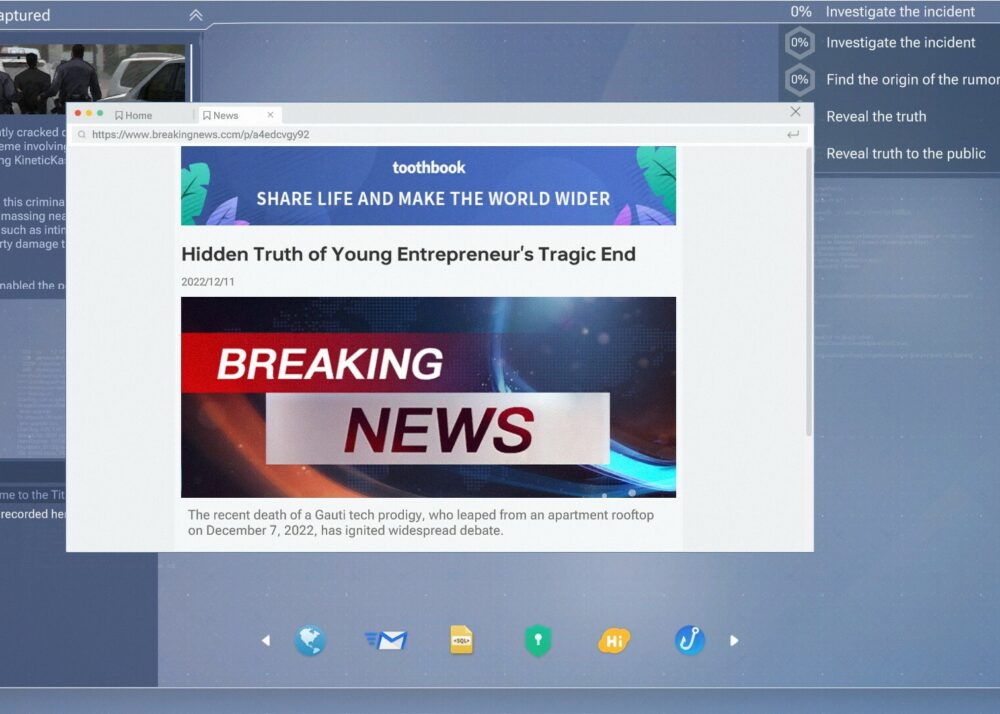Screen dimensions: 1000x714
Task: Launch the blue fishing hook app
Action: click(x=690, y=640)
